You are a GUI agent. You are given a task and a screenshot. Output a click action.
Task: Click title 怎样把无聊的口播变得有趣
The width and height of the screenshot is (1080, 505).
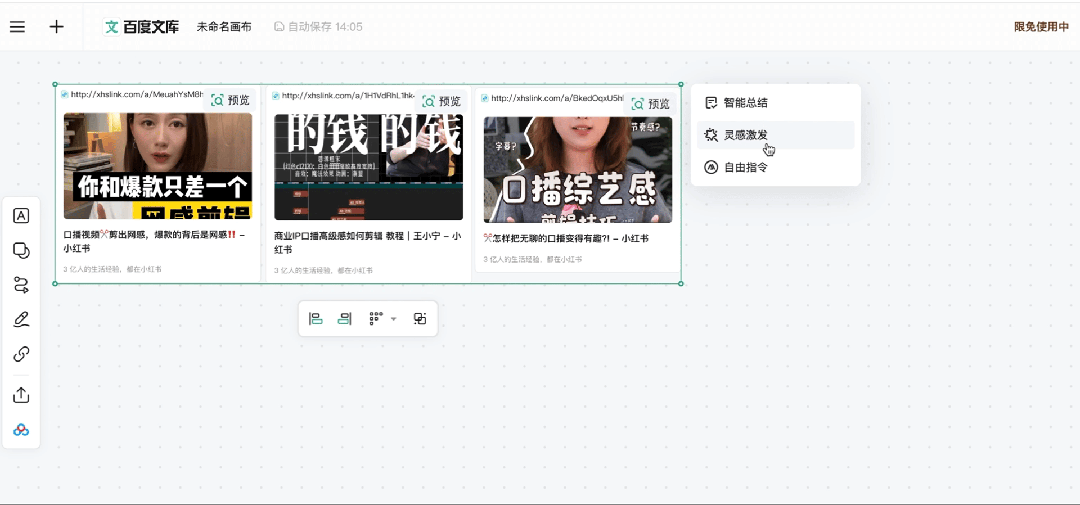pos(566,238)
